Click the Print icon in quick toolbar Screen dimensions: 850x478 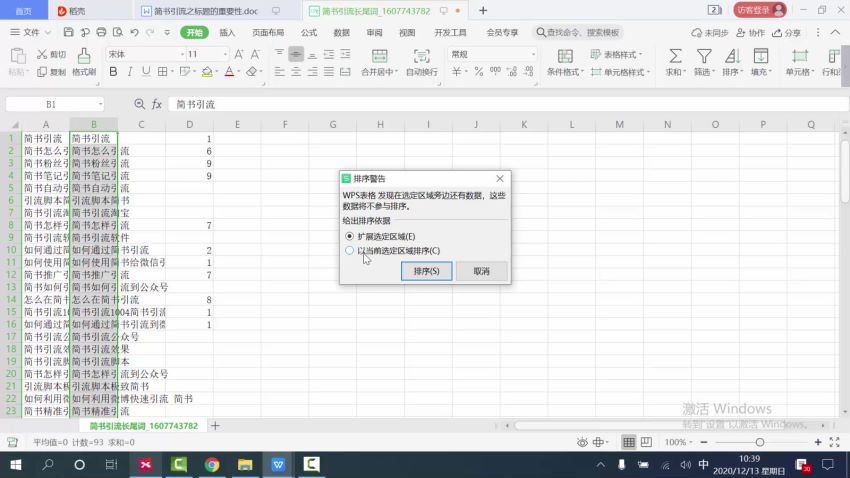pyautogui.click(x=101, y=33)
